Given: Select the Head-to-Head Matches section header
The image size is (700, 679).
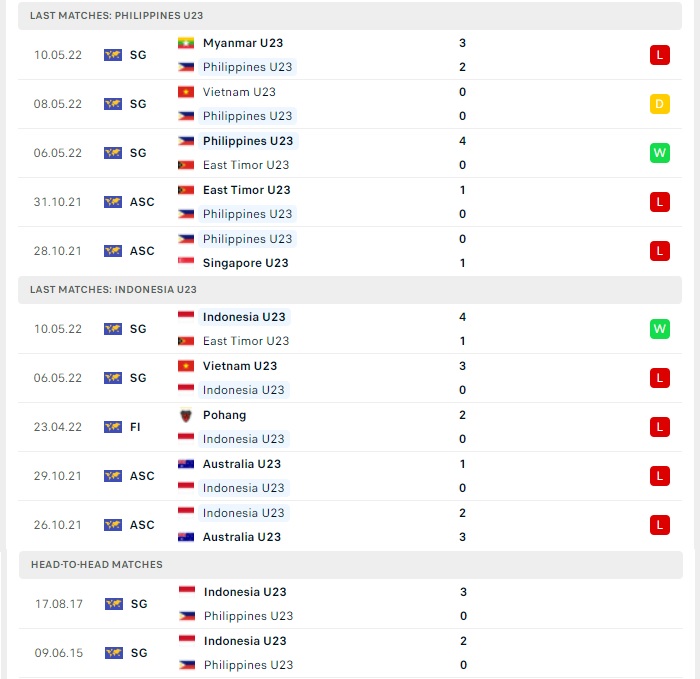Looking at the screenshot, I should 350,565.
